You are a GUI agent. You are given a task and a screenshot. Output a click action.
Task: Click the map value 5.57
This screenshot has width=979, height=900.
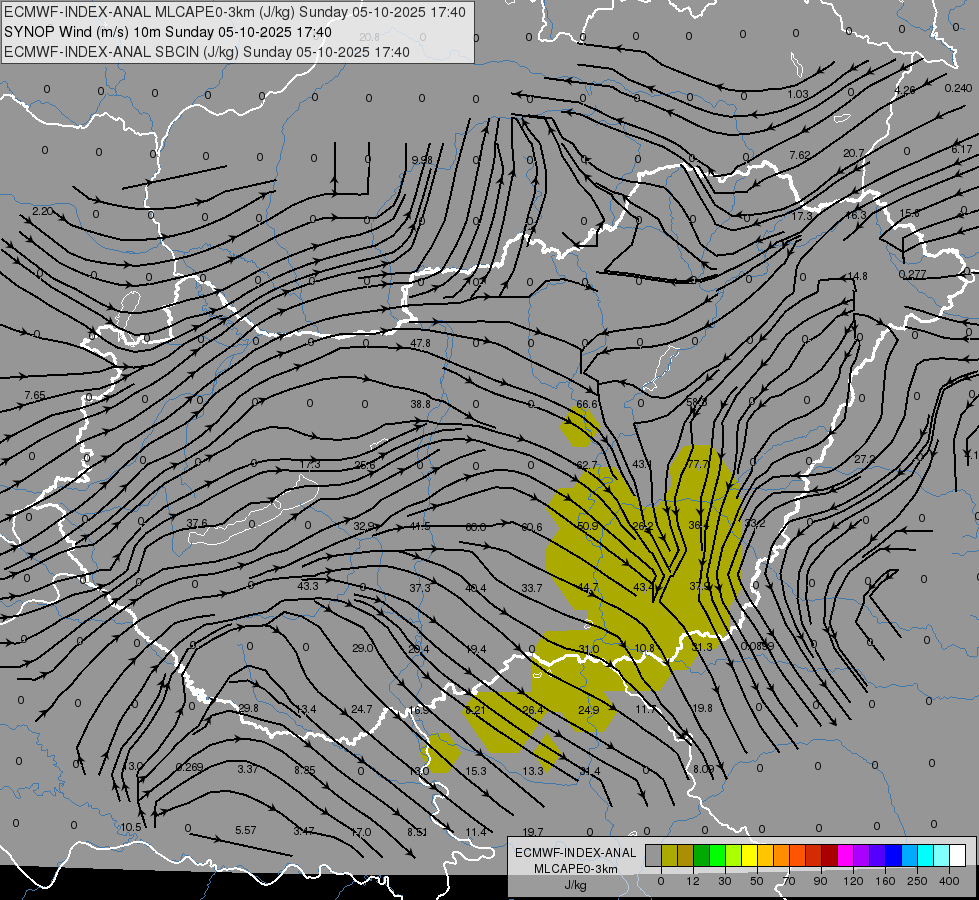click(245, 830)
